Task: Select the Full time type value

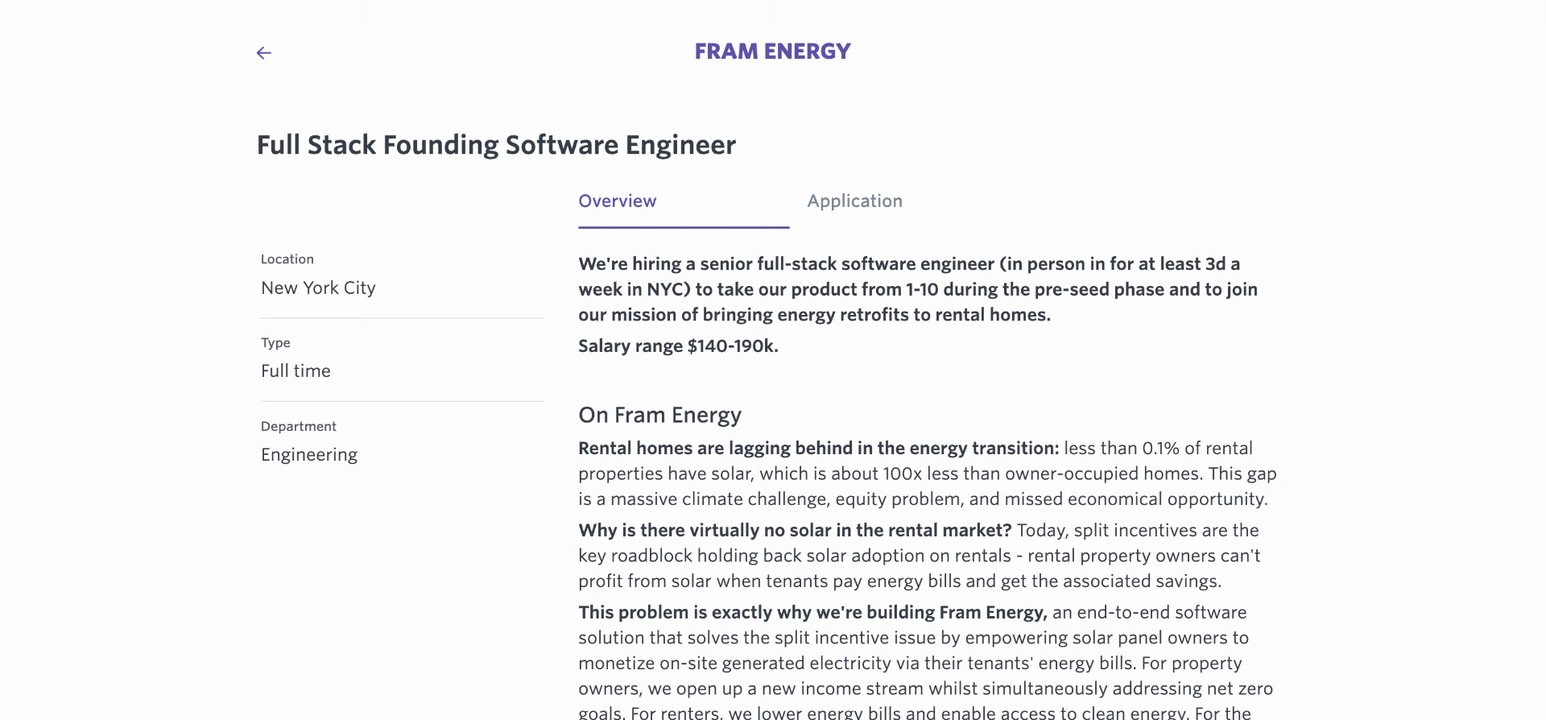Action: [x=295, y=371]
